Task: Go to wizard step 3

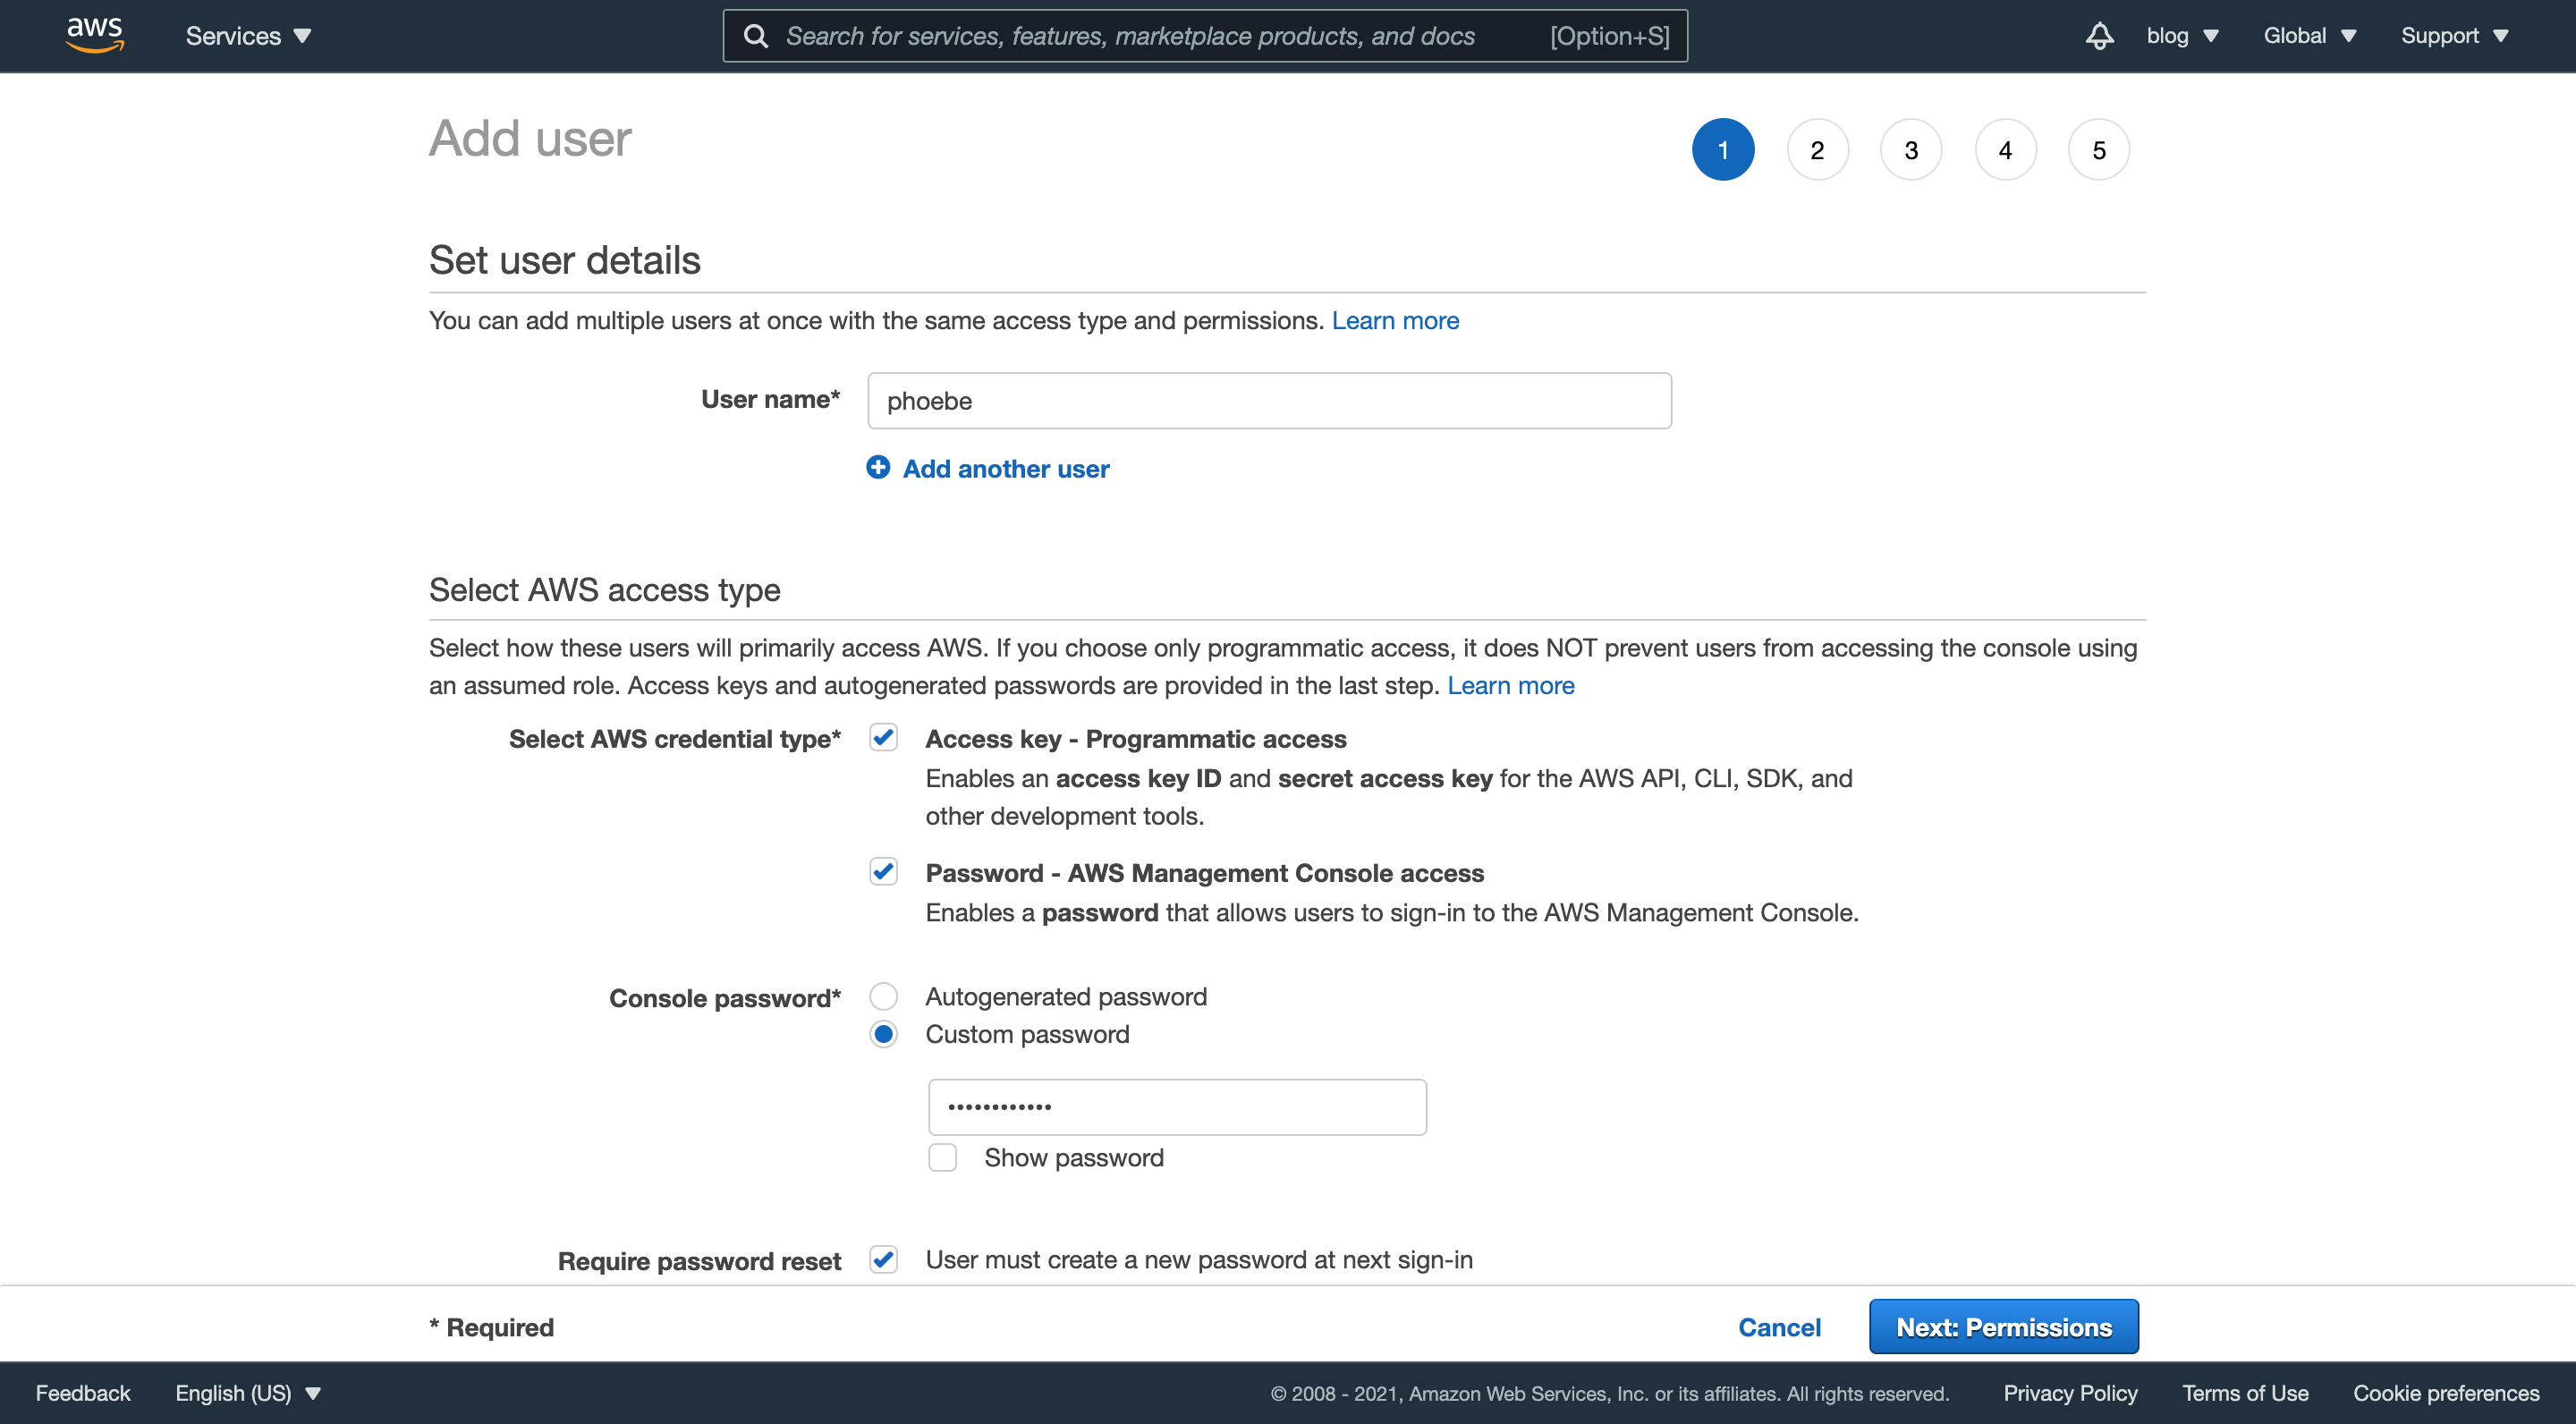Action: click(1911, 150)
